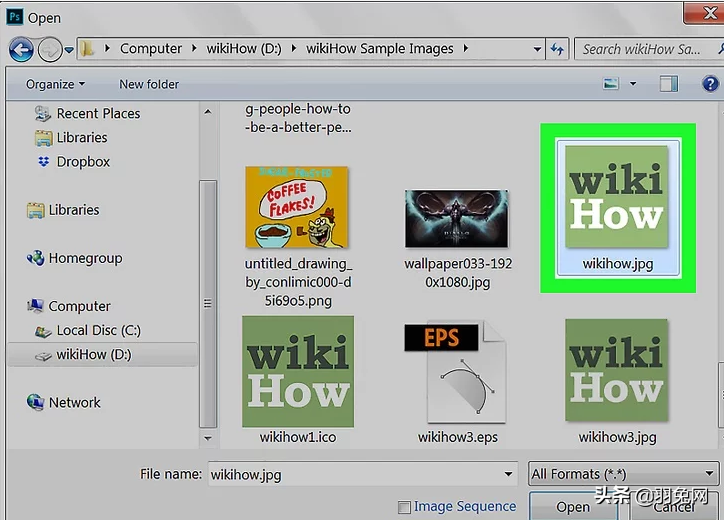The width and height of the screenshot is (724, 520).
Task: Click the Back navigation arrow
Action: pyautogui.click(x=21, y=49)
